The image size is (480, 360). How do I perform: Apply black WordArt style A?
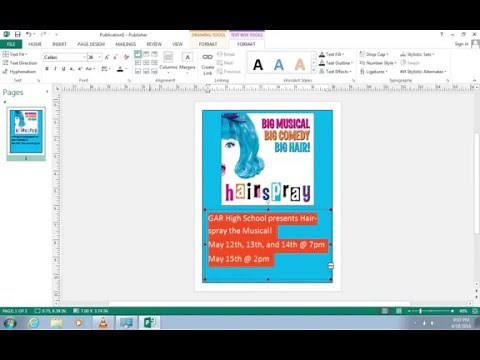[x=258, y=65]
